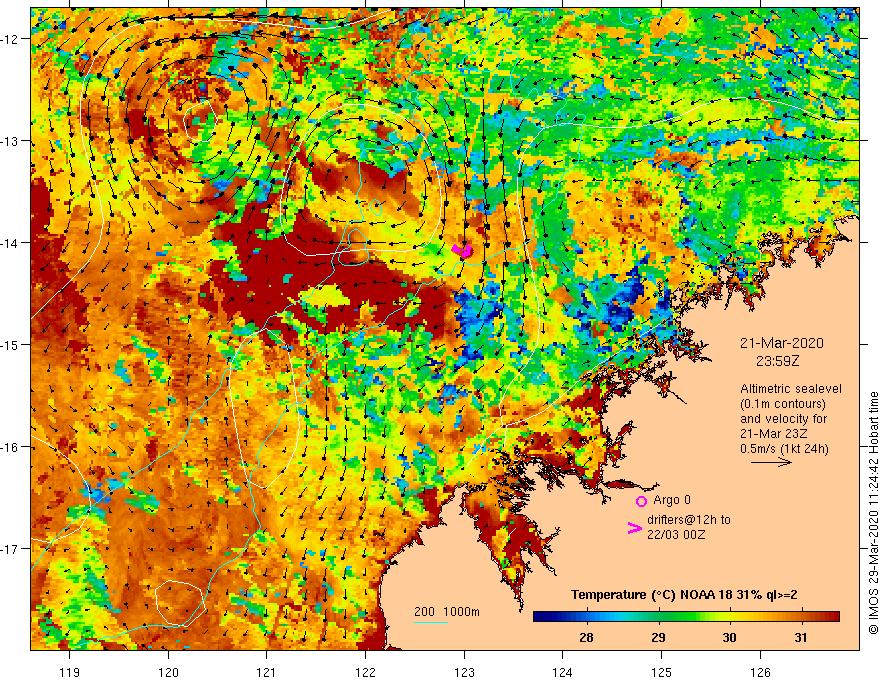The image size is (880, 680).
Task: Click latitude axis label -15
Action: pos(11,344)
